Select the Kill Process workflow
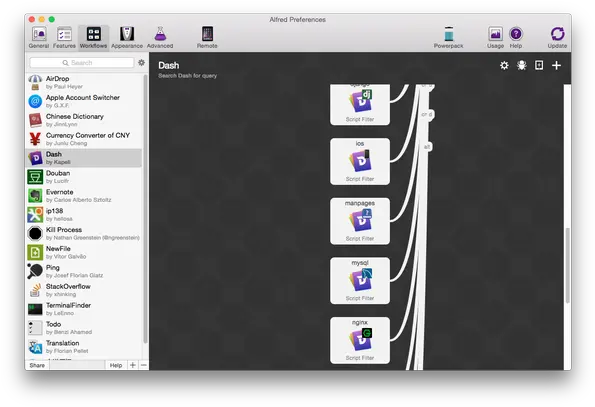This screenshot has height=407, width=595. [x=83, y=234]
